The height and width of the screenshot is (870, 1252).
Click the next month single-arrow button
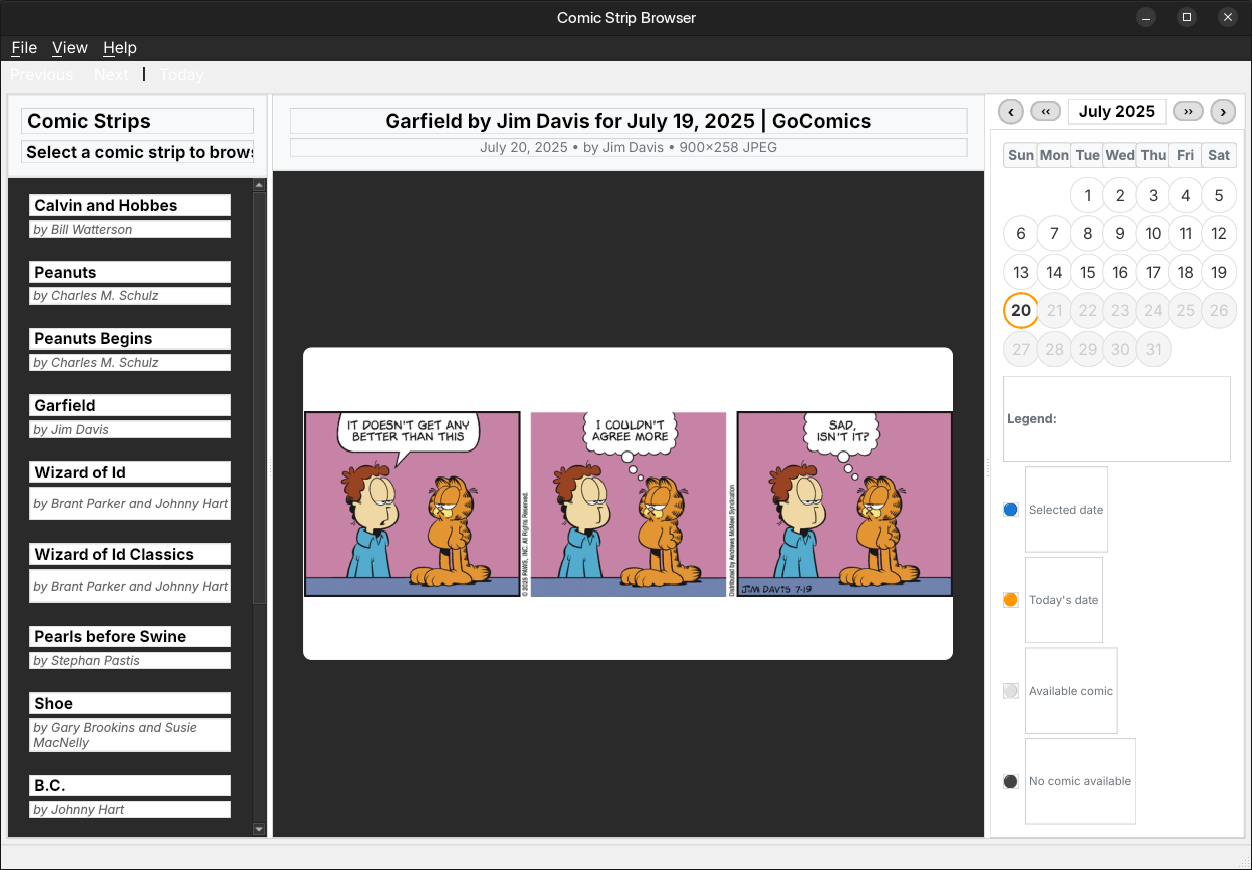(x=1223, y=112)
